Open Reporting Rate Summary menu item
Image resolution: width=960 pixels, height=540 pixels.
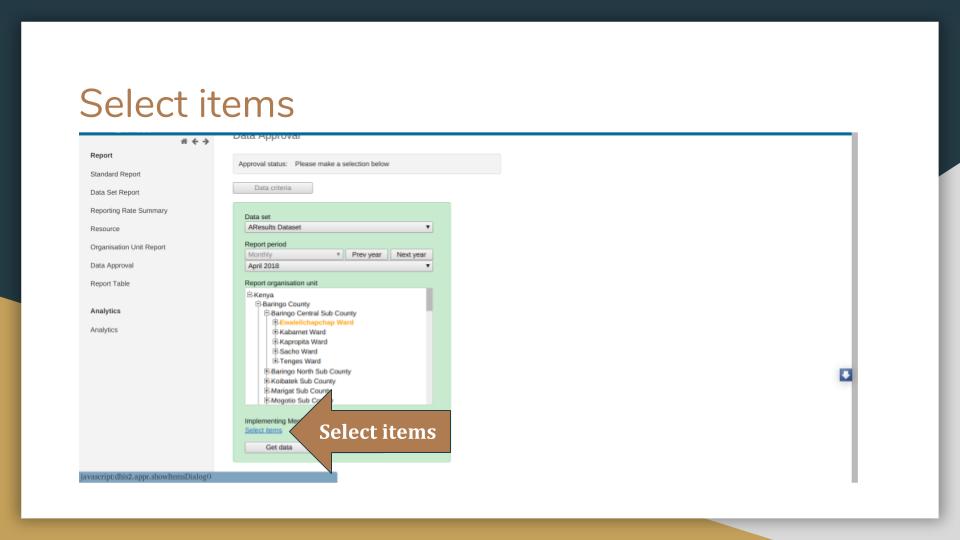[129, 211]
